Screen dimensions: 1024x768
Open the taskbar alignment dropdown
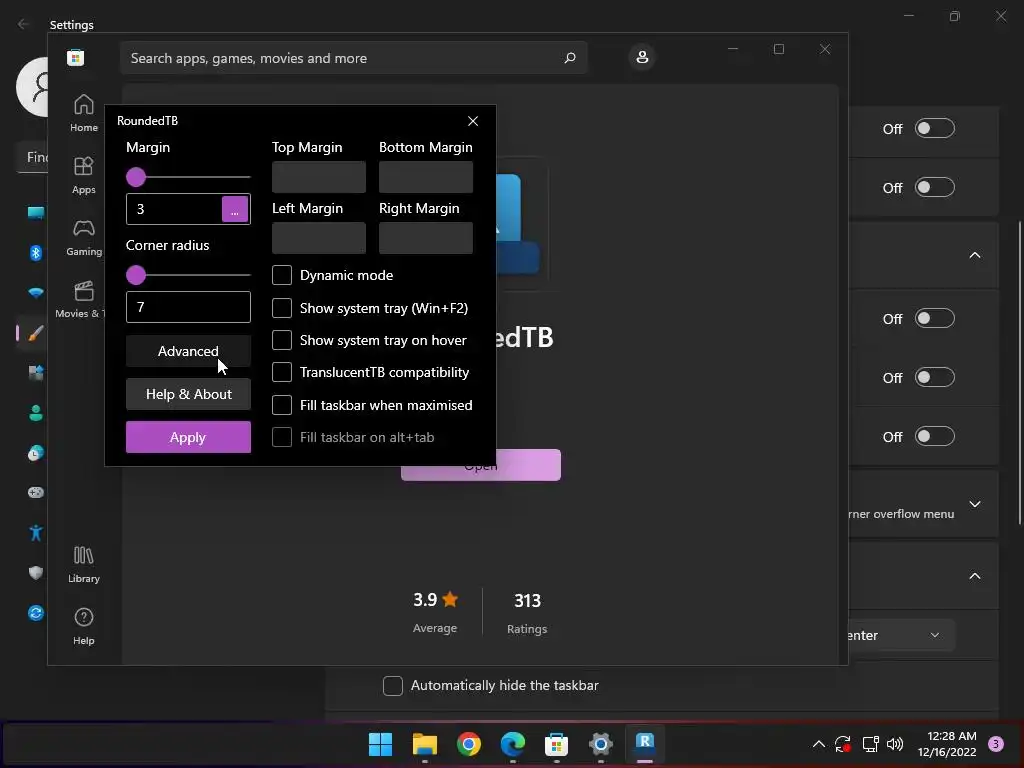[x=901, y=635]
